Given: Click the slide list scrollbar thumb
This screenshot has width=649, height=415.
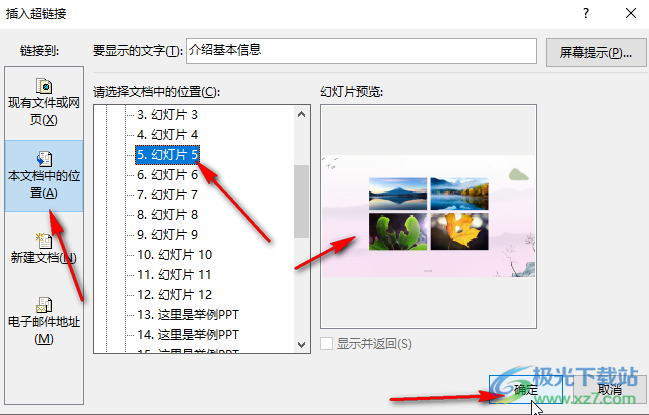Looking at the screenshot, I should (x=301, y=202).
